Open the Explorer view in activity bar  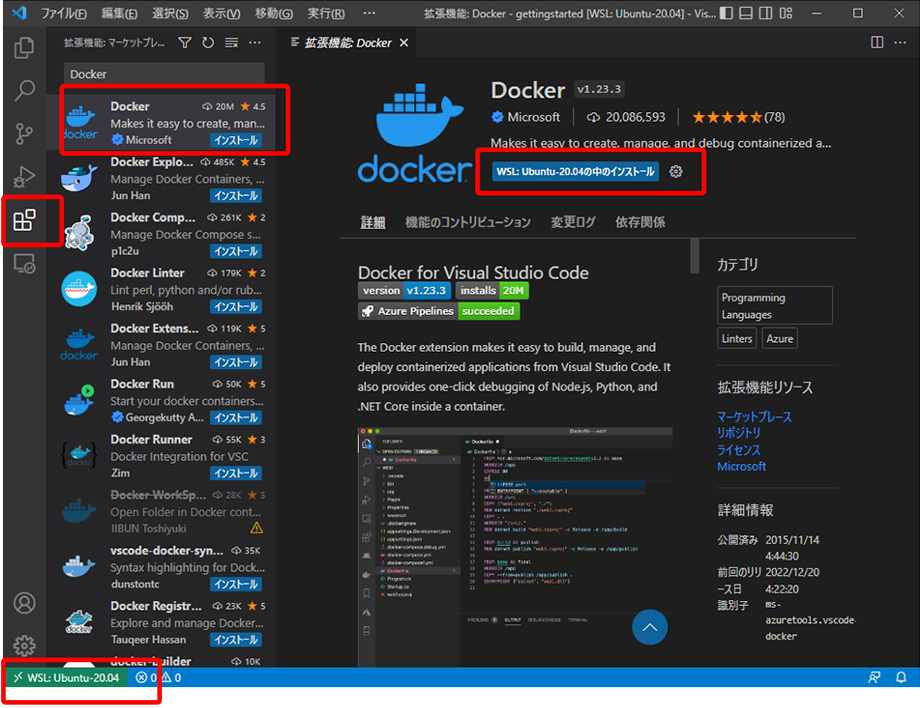(24, 48)
